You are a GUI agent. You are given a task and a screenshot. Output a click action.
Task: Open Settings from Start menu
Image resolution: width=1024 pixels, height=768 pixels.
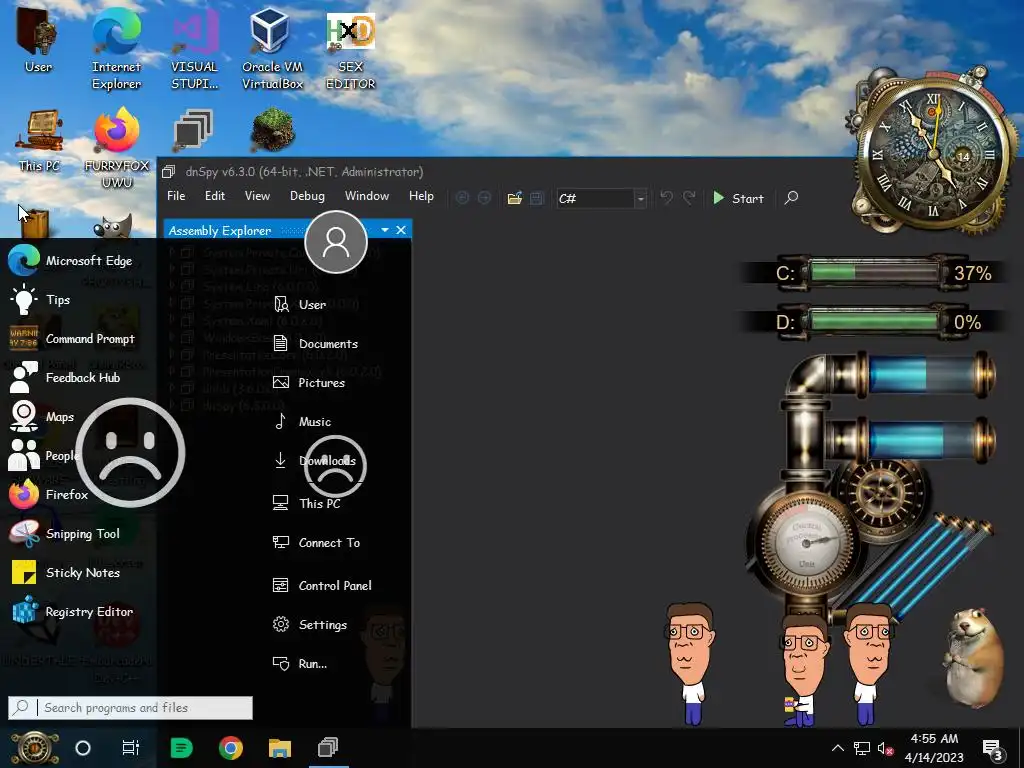point(310,625)
